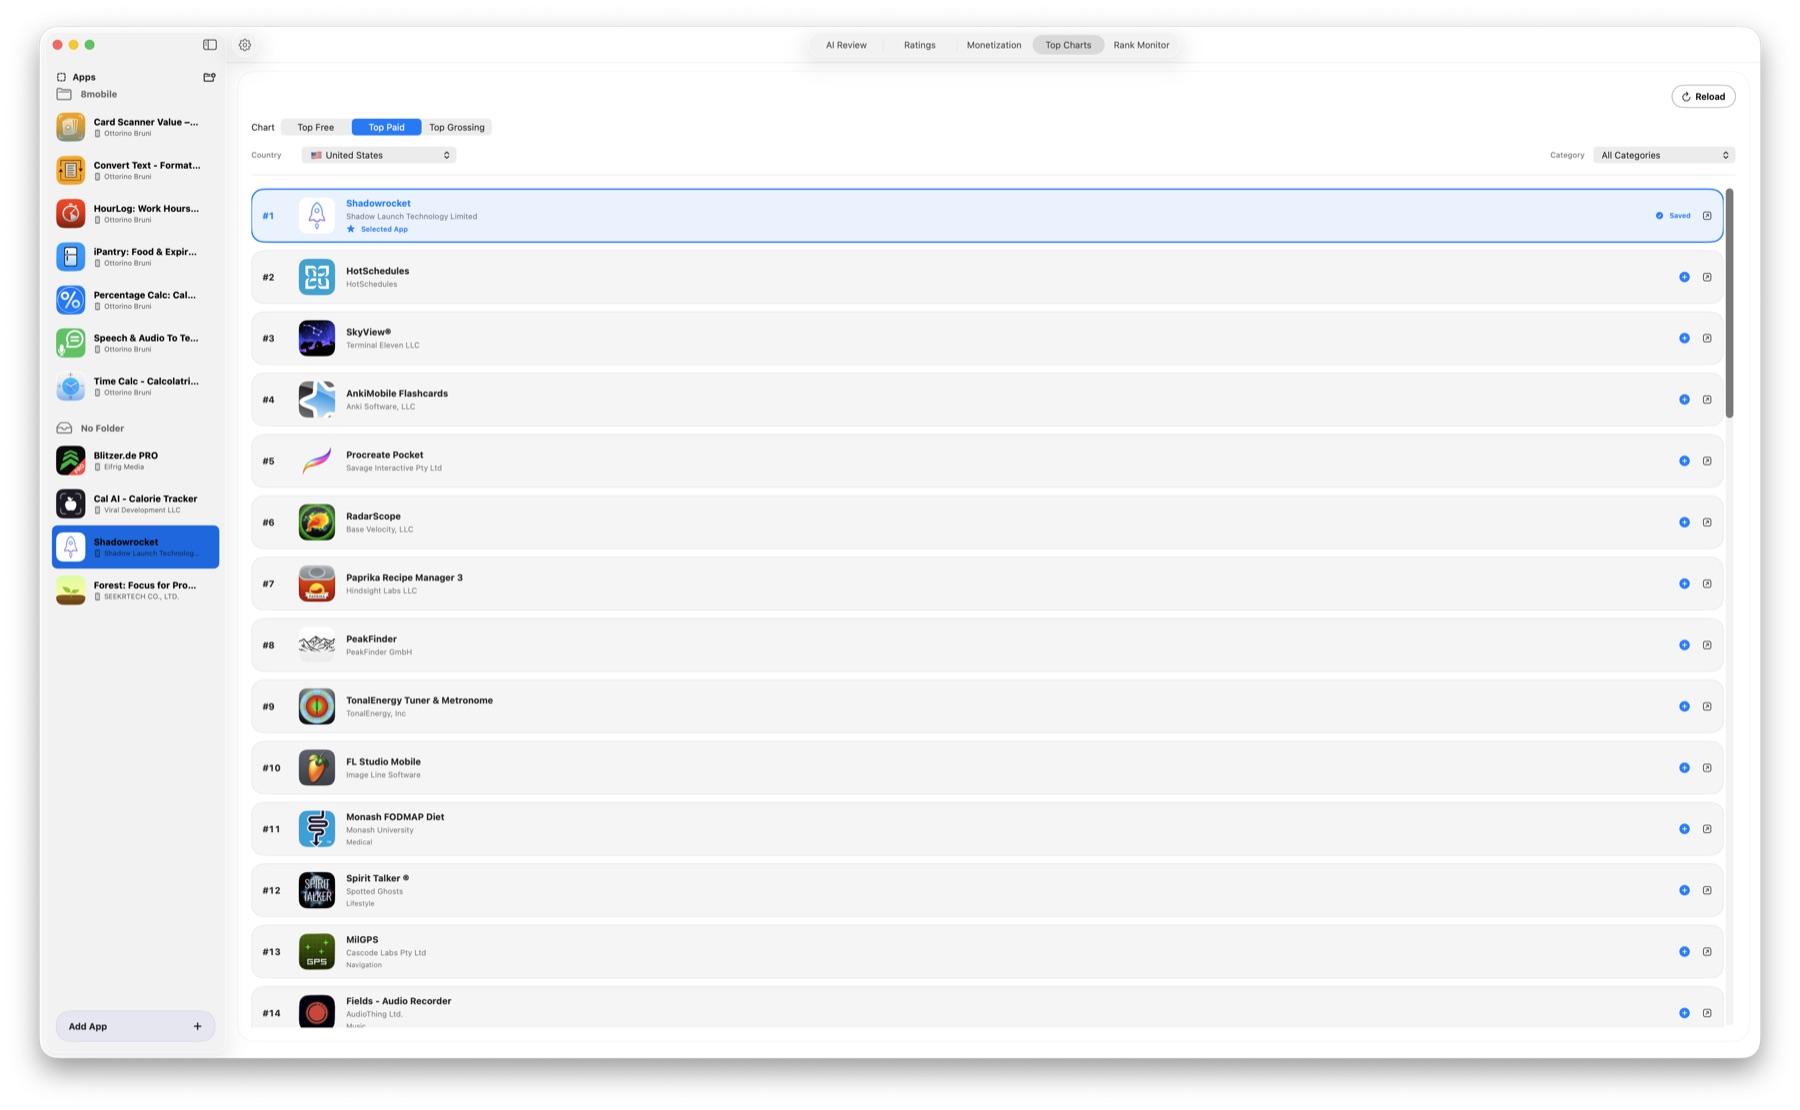Open RadarScope external link icon
This screenshot has width=1800, height=1110.
point(1707,522)
